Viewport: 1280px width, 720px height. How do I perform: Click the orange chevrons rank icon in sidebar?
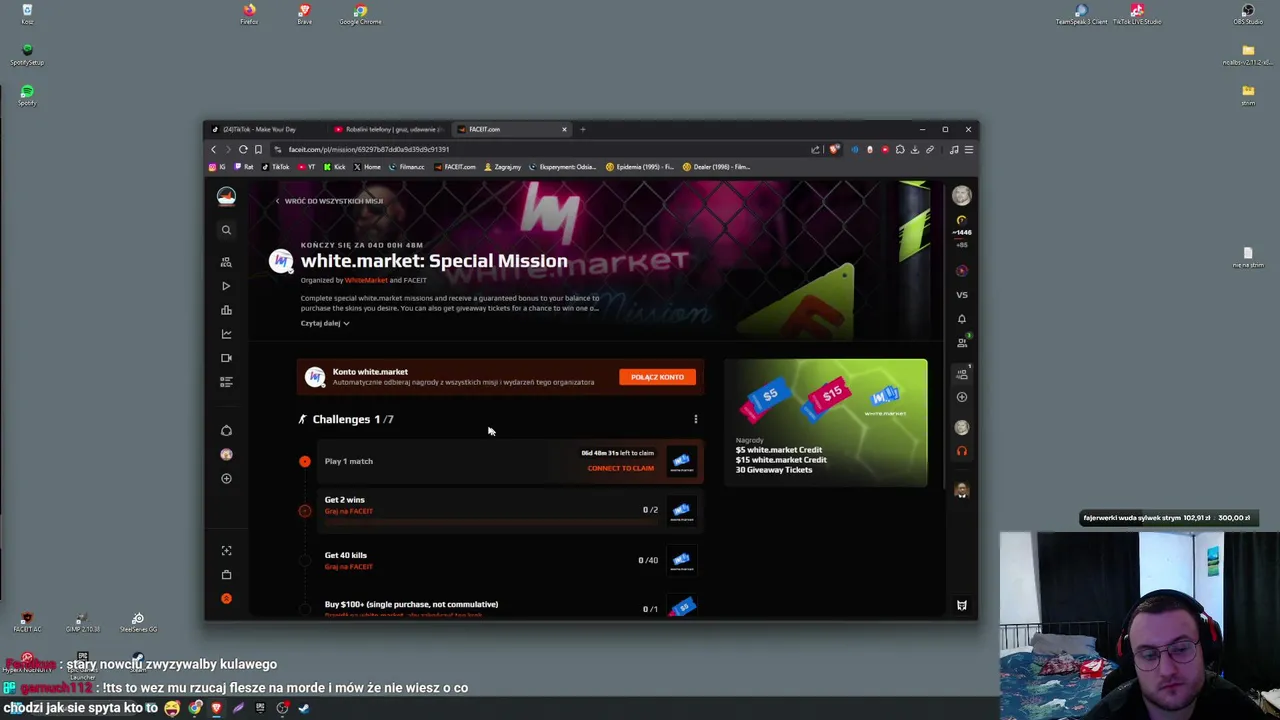click(226, 599)
